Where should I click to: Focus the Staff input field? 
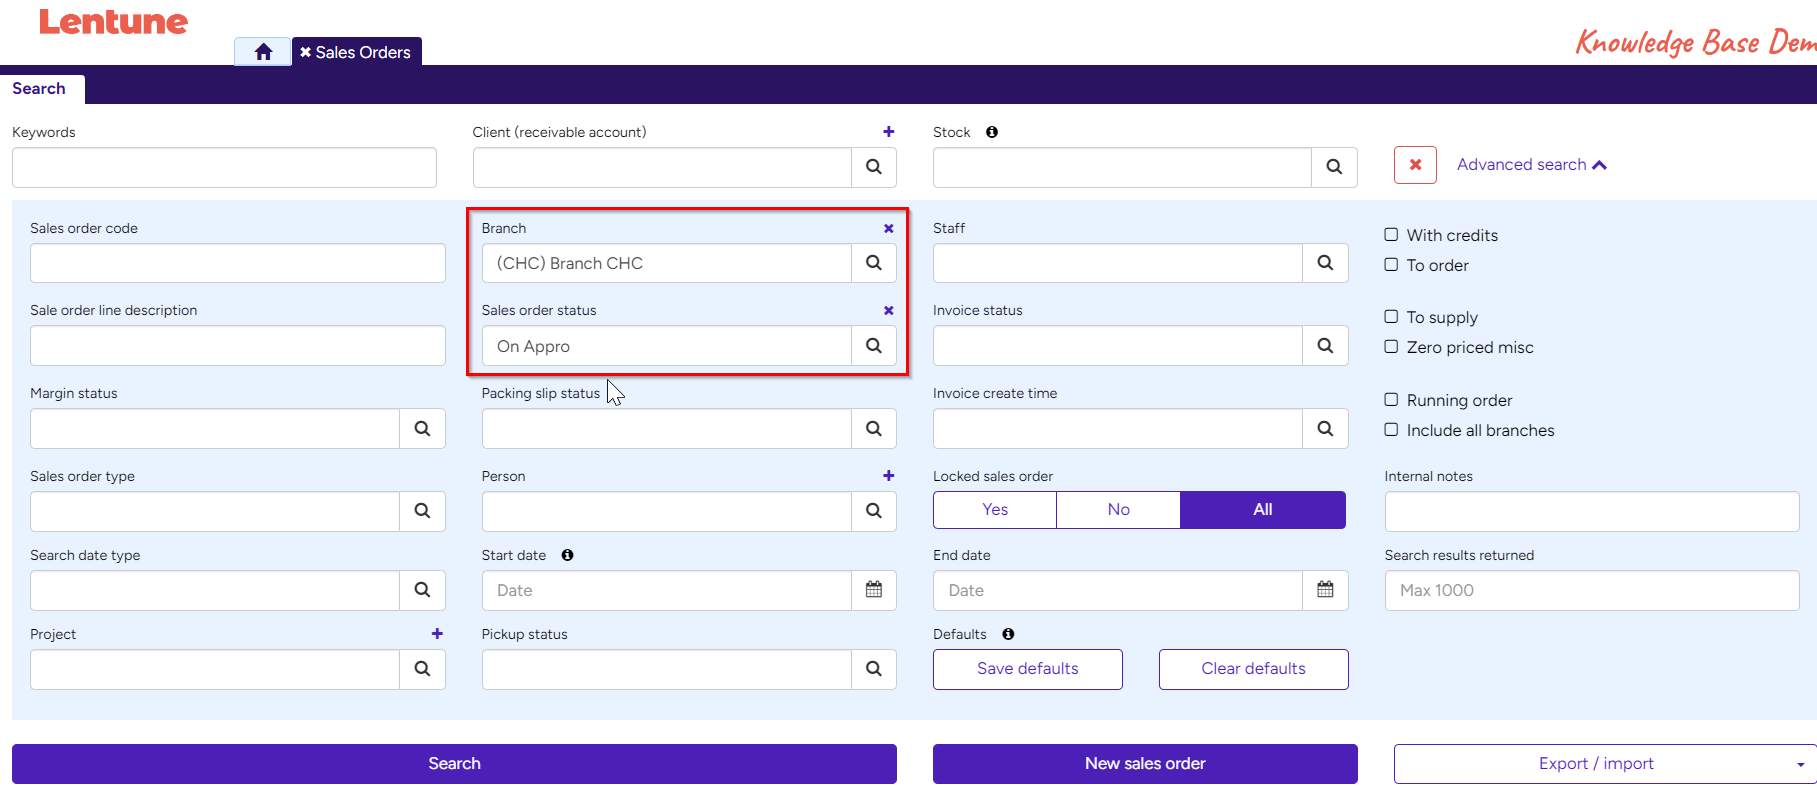[x=1118, y=263]
